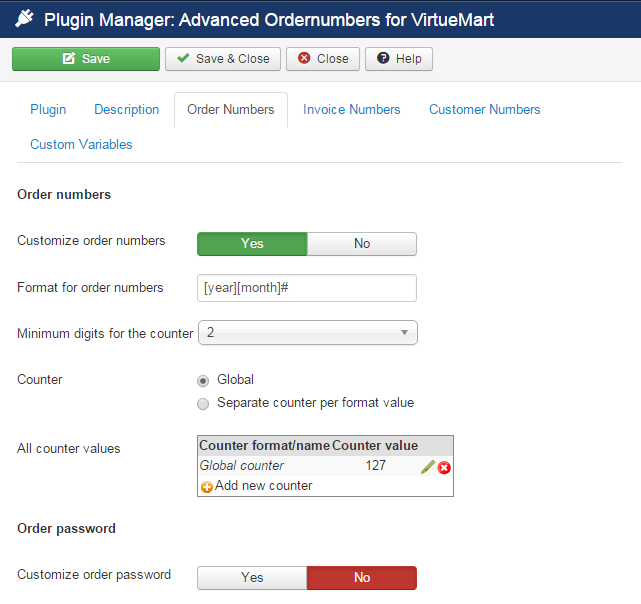Set Customize order numbers to Yes
The width and height of the screenshot is (641, 604).
[x=252, y=244]
